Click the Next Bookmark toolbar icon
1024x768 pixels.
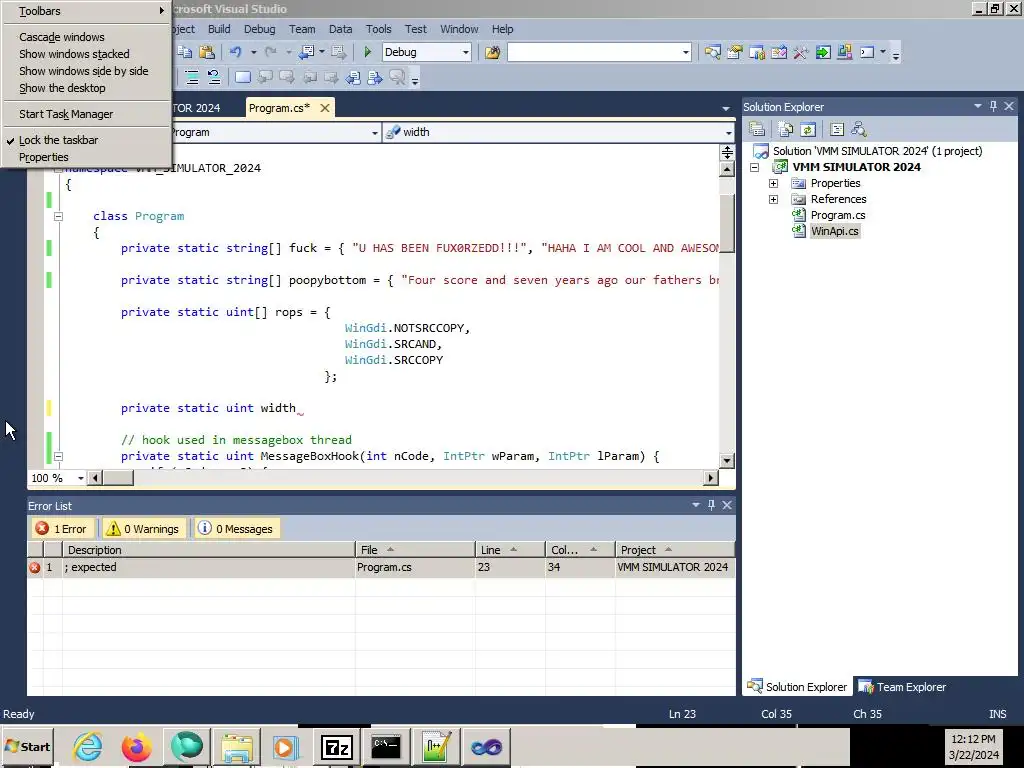coord(286,77)
